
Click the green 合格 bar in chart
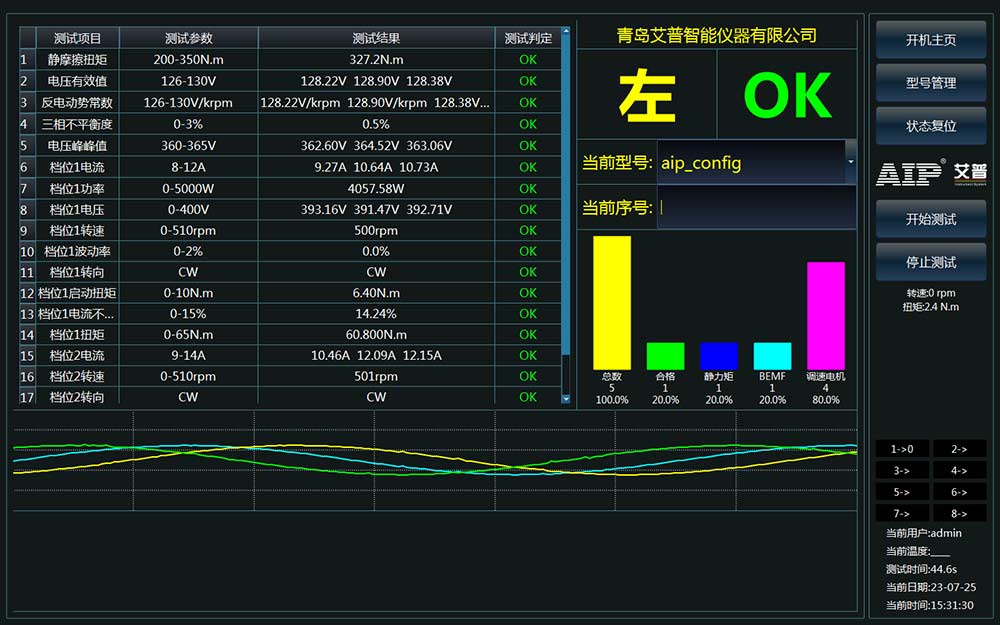[x=665, y=356]
